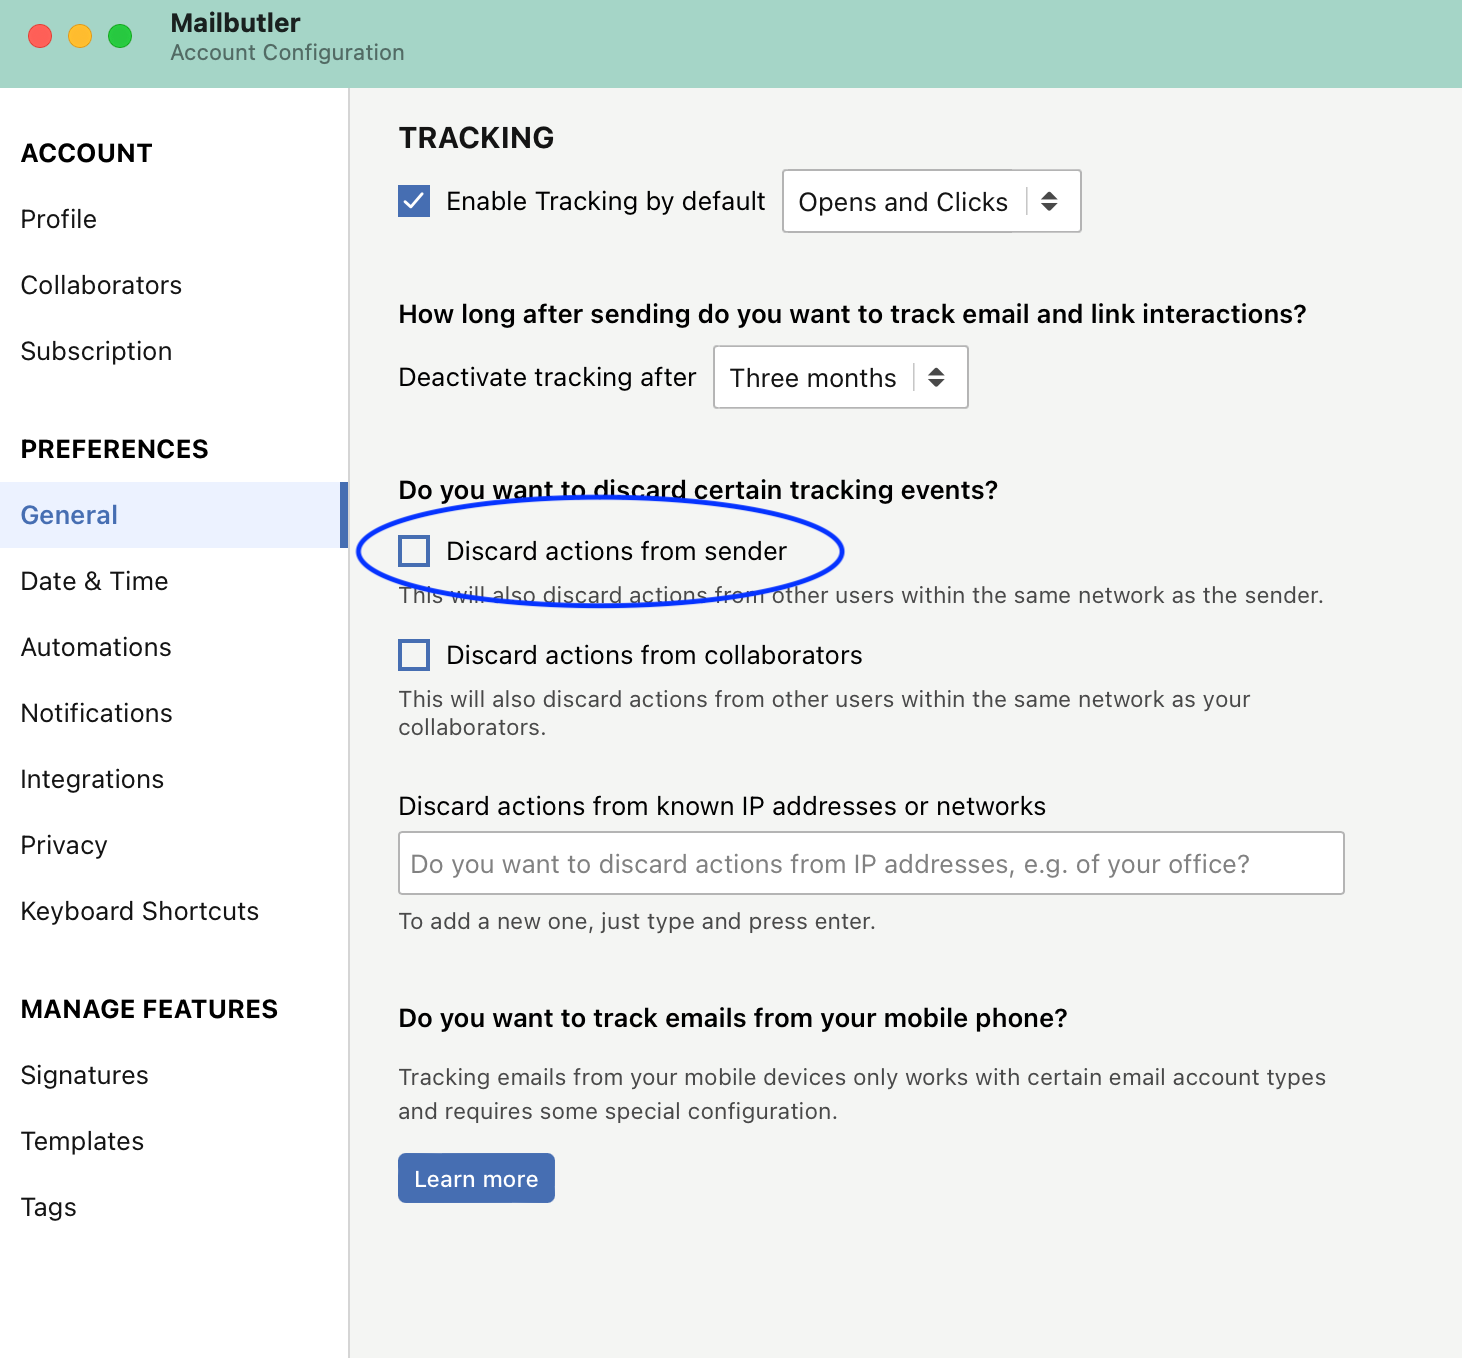Go to Notifications preferences
This screenshot has width=1462, height=1358.
(x=96, y=713)
